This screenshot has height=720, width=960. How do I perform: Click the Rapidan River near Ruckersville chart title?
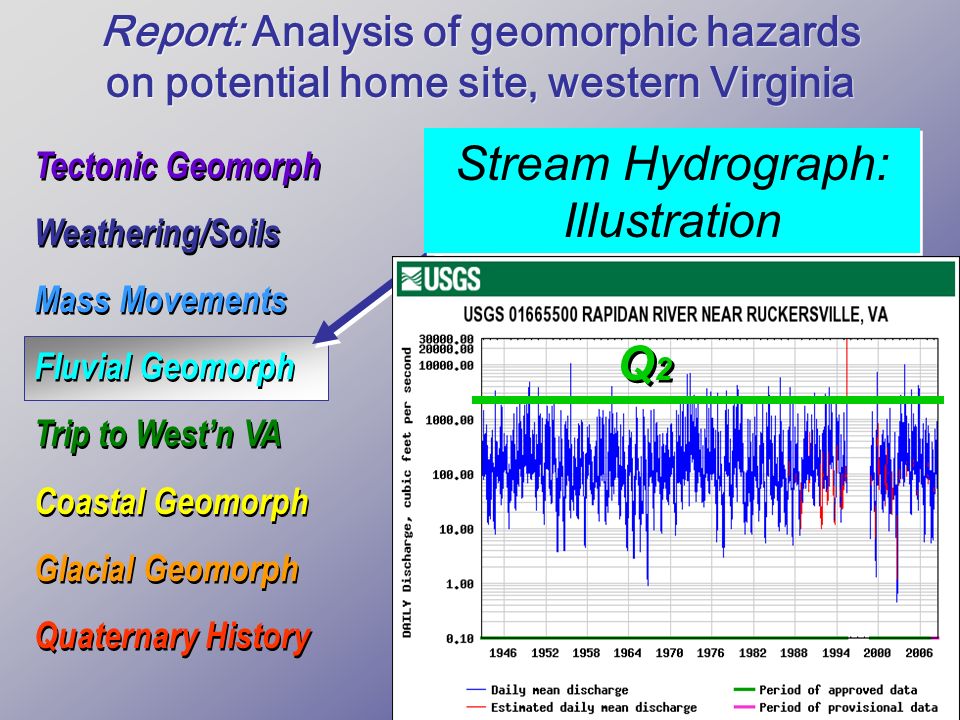tap(675, 315)
